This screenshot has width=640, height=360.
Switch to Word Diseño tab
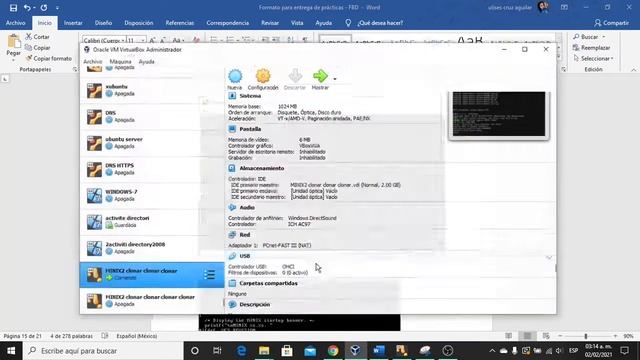103,23
